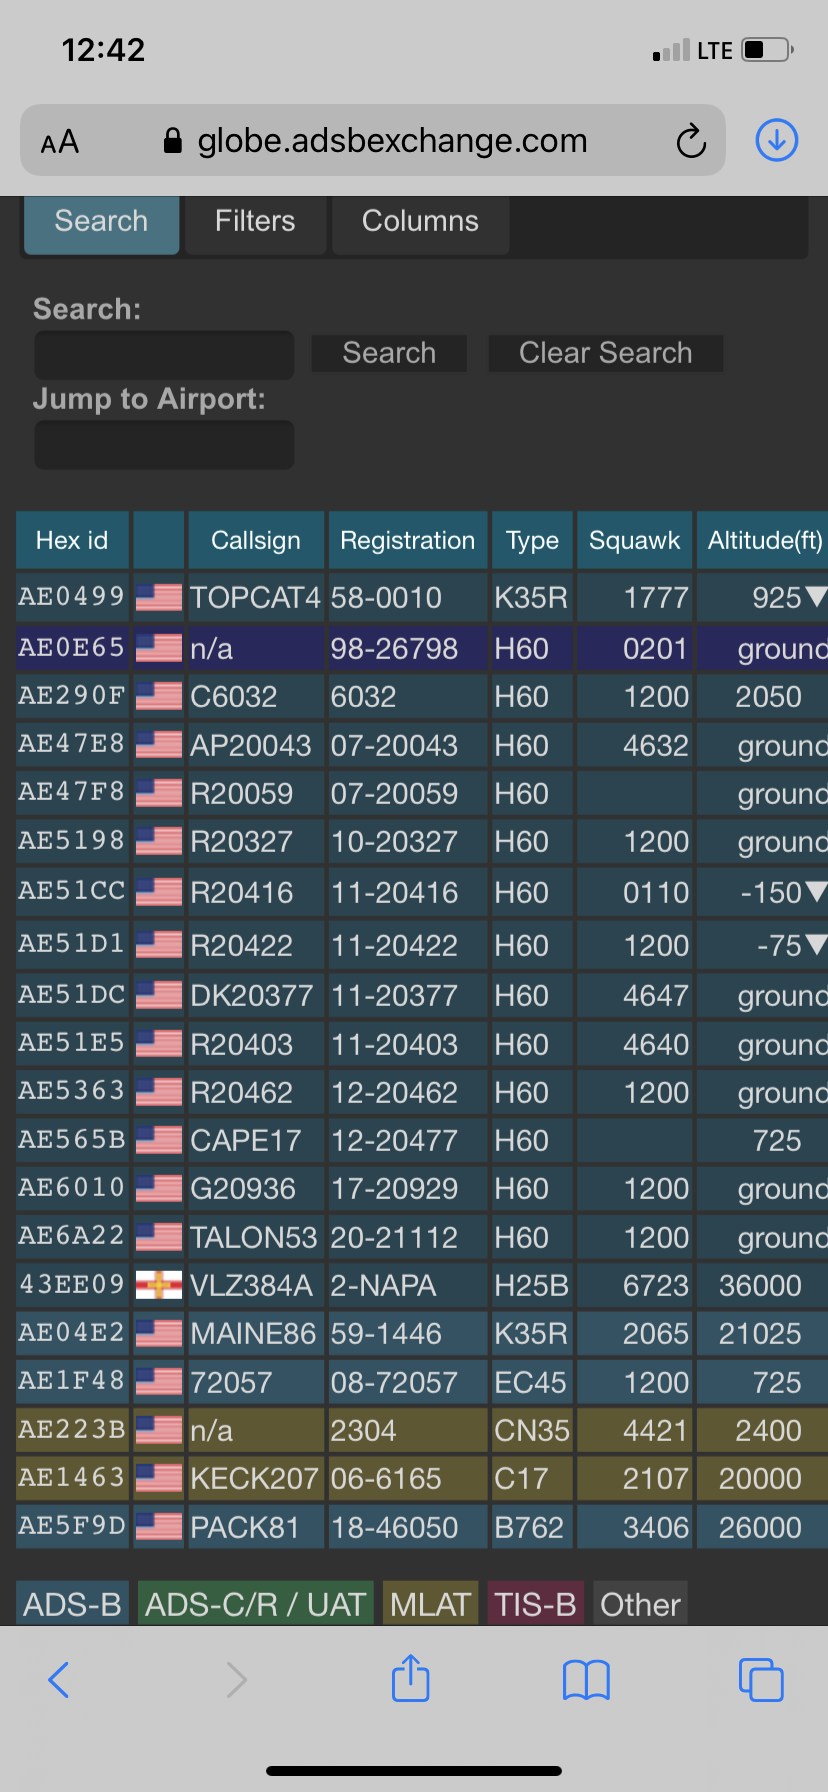This screenshot has width=828, height=1792.
Task: Select callsign DK20377
Action: point(252,995)
